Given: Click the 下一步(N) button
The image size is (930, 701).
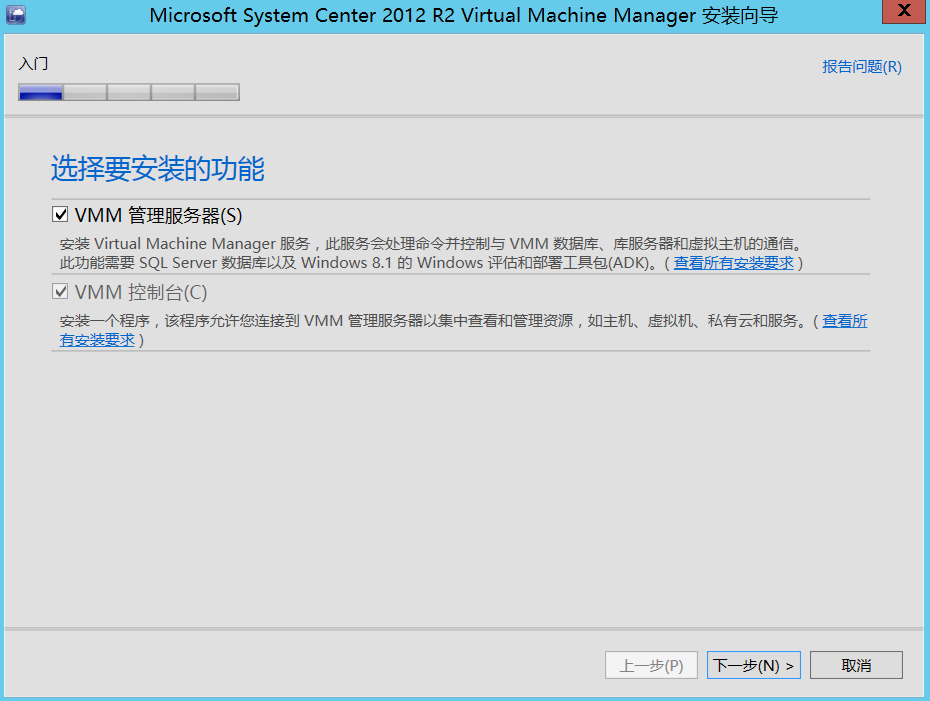Looking at the screenshot, I should tap(753, 665).
